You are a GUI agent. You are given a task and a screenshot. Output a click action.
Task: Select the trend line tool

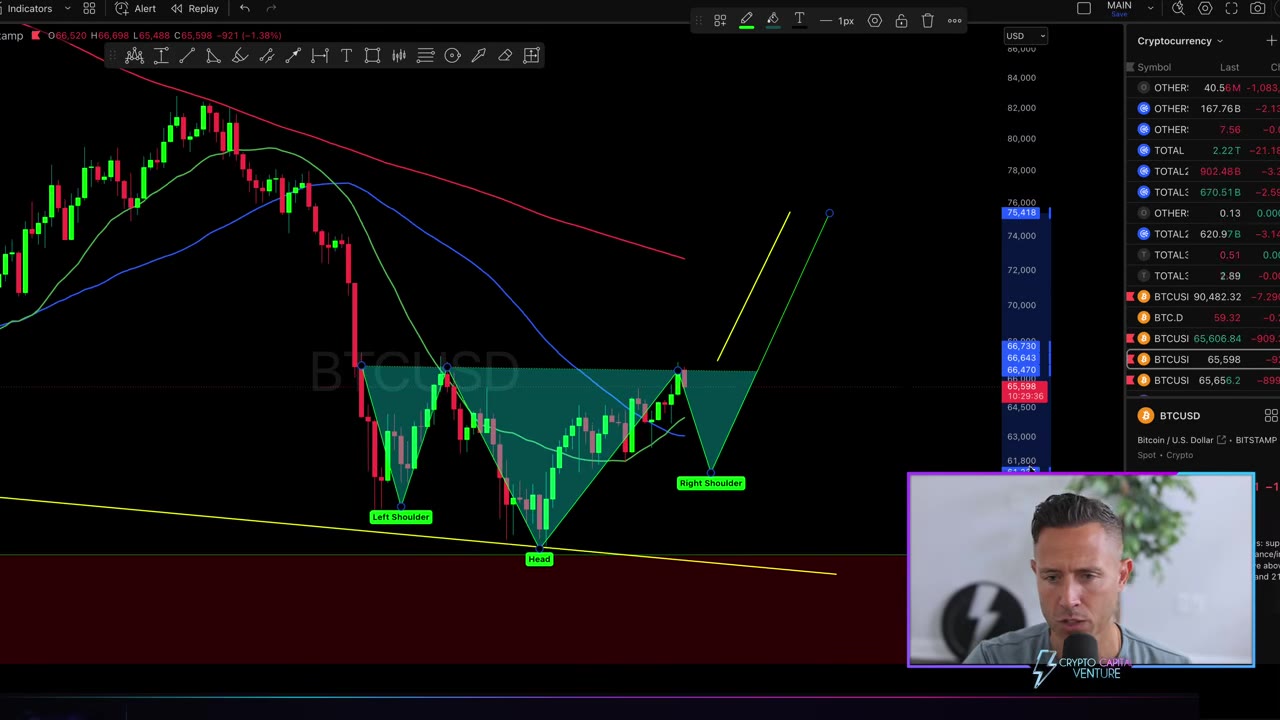point(187,56)
